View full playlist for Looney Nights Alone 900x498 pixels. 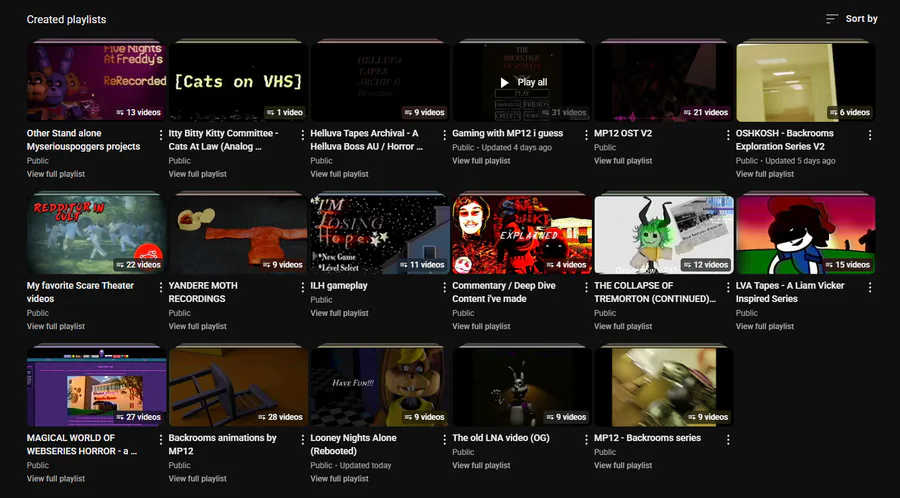(x=339, y=478)
